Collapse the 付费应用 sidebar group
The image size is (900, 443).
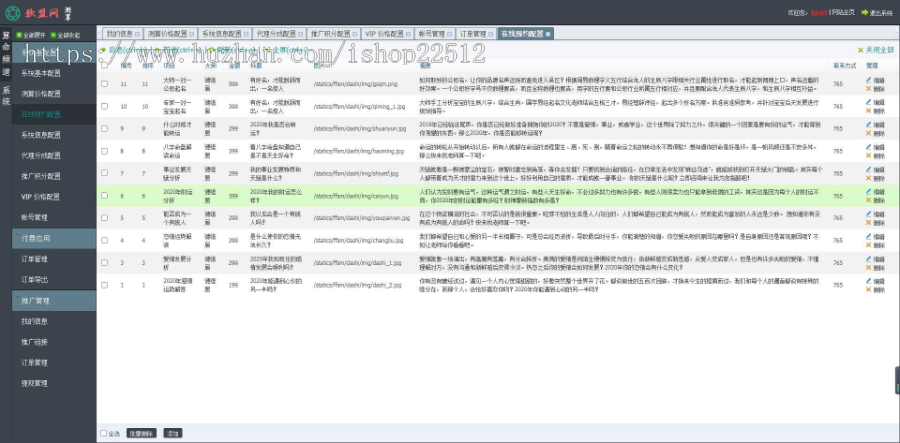point(54,238)
